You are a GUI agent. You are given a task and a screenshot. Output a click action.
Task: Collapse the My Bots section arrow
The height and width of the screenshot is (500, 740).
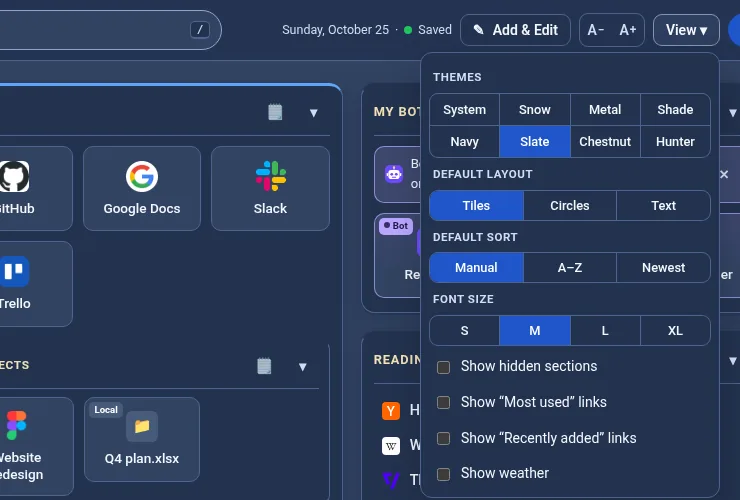732,112
